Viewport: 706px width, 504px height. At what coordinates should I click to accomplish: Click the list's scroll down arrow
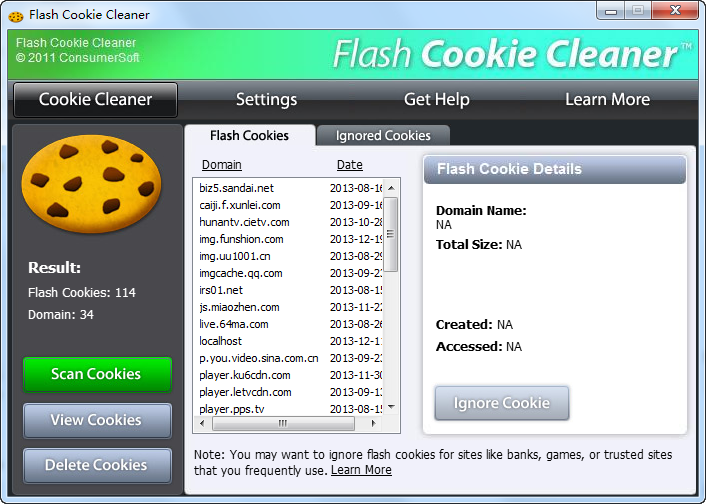click(x=391, y=407)
